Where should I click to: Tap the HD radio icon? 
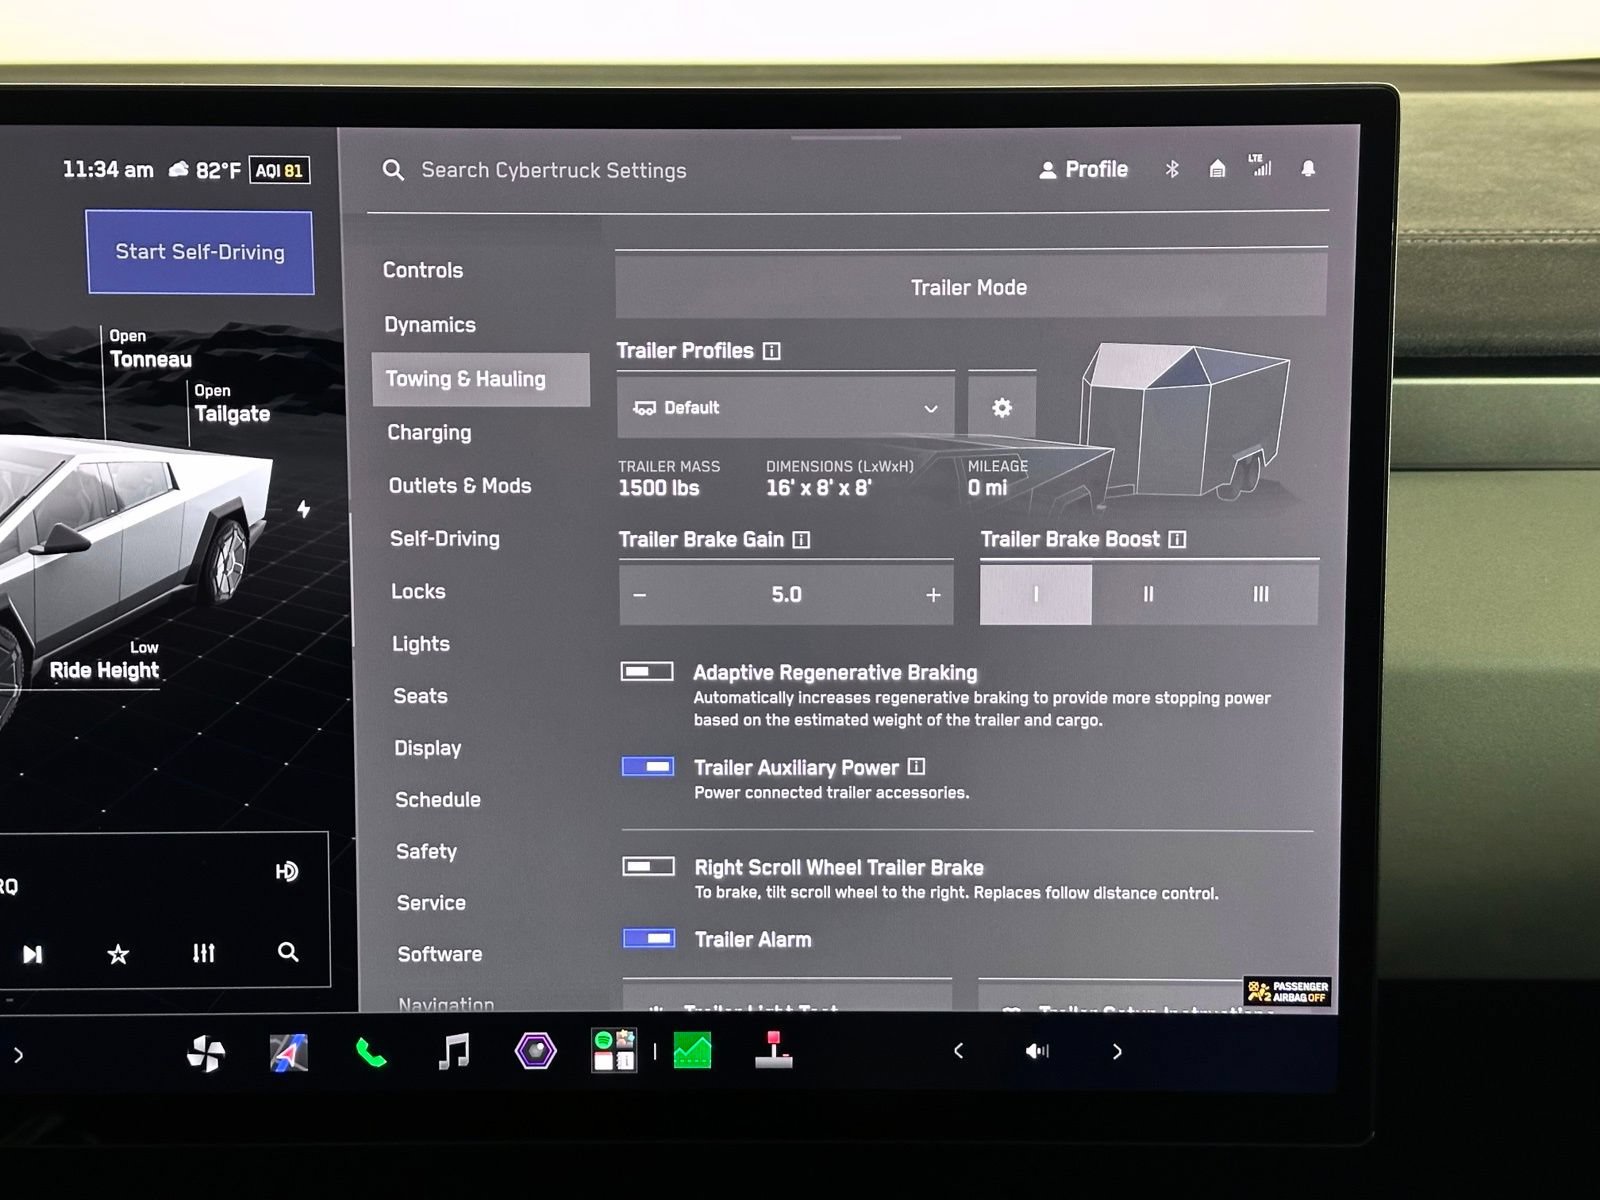(x=286, y=872)
